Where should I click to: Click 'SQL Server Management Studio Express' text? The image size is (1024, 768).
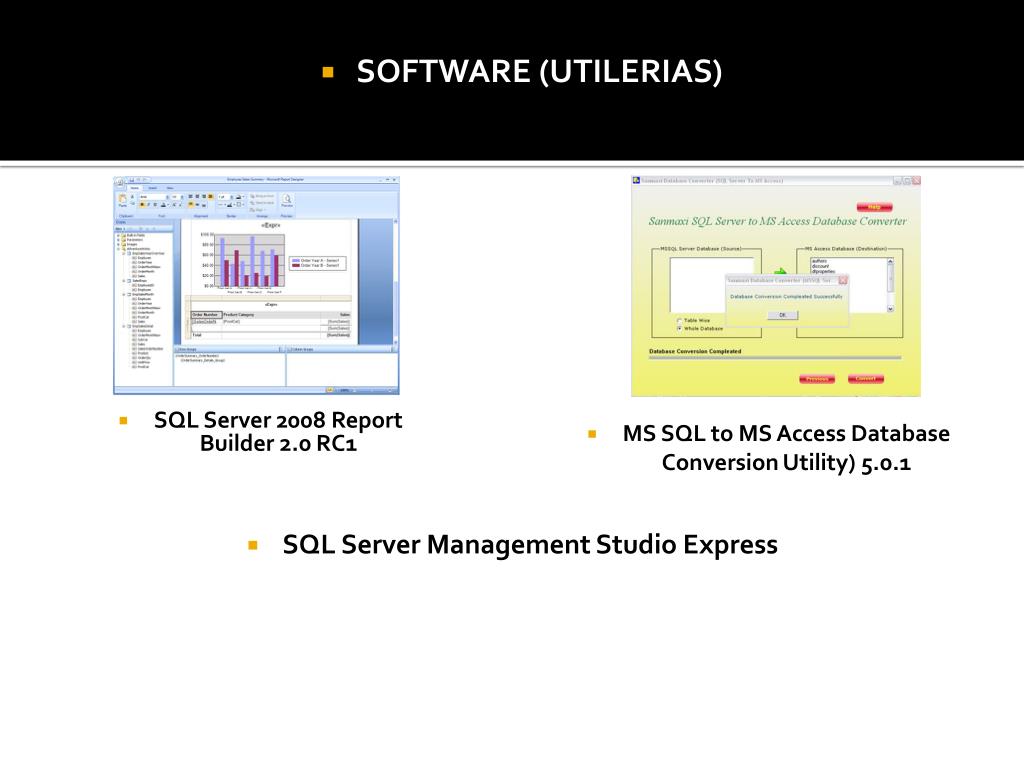coord(530,544)
